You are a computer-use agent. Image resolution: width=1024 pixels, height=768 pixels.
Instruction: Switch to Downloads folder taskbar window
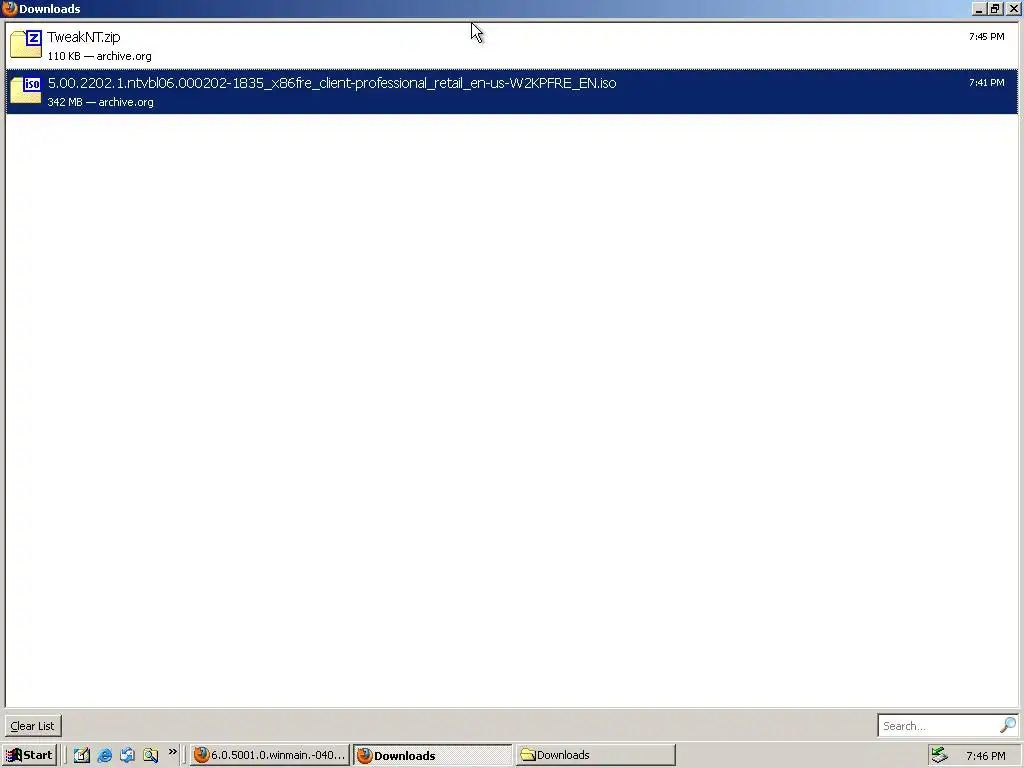pyautogui.click(x=596, y=755)
